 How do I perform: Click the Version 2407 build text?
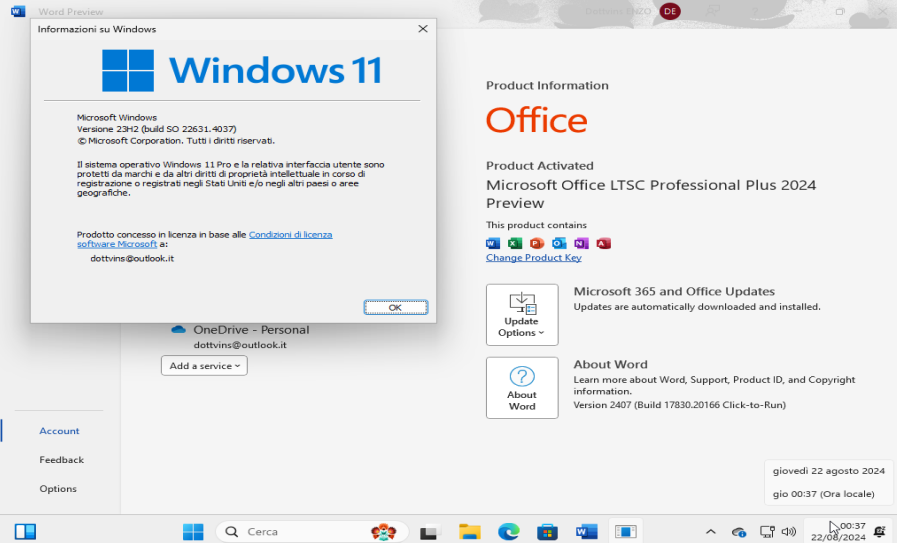coord(680,405)
